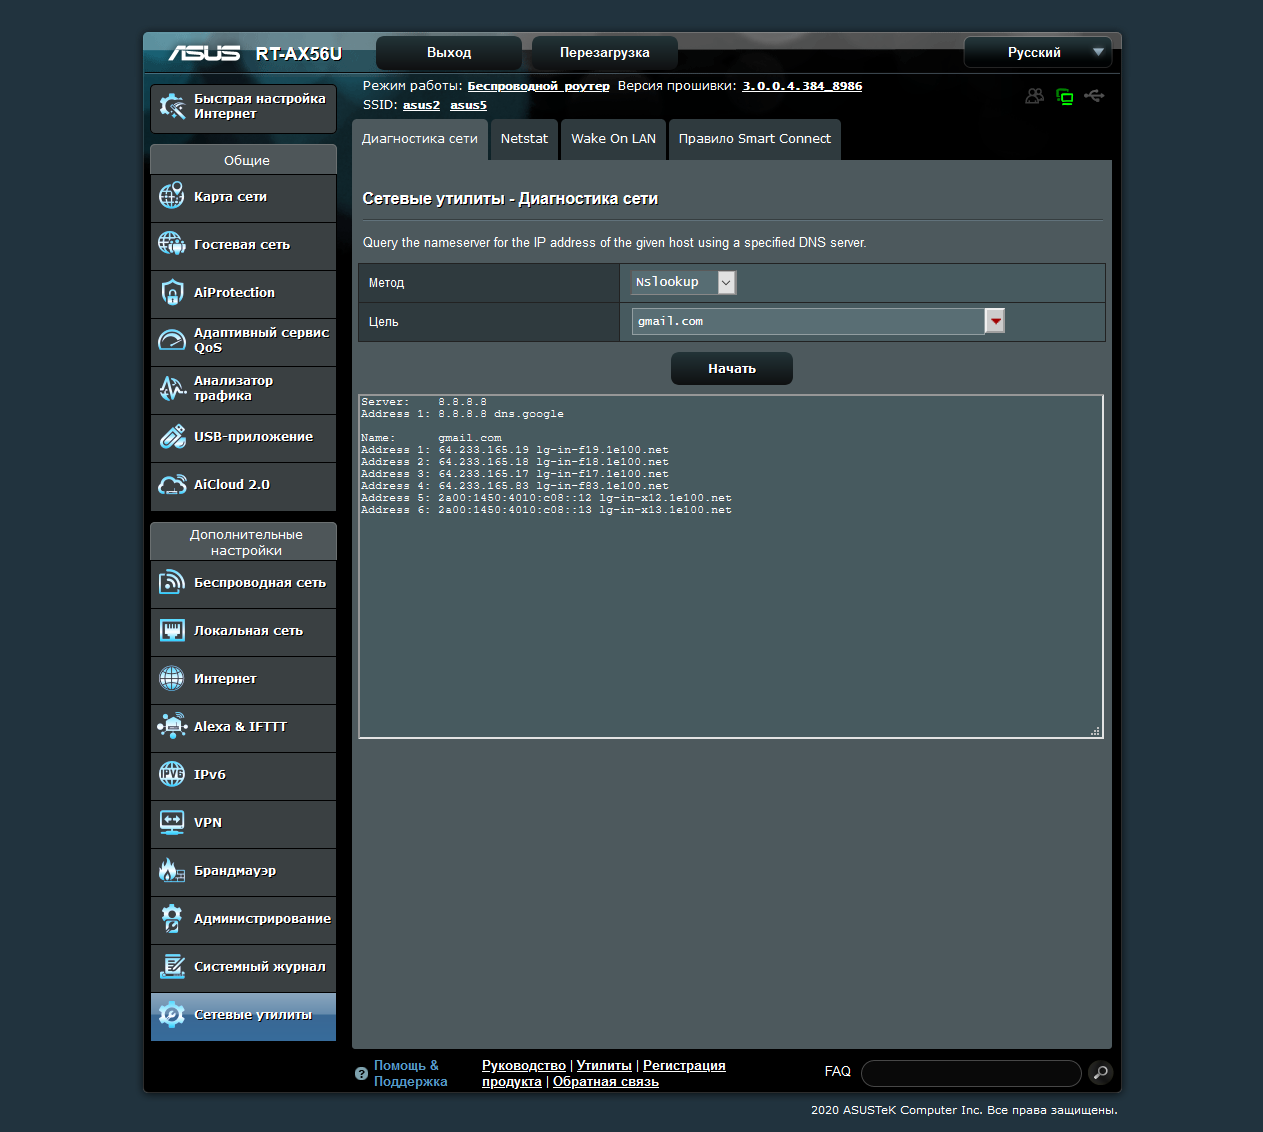The height and width of the screenshot is (1132, 1263).
Task: Click the Alexa & IFTTT icon
Action: pos(172,726)
